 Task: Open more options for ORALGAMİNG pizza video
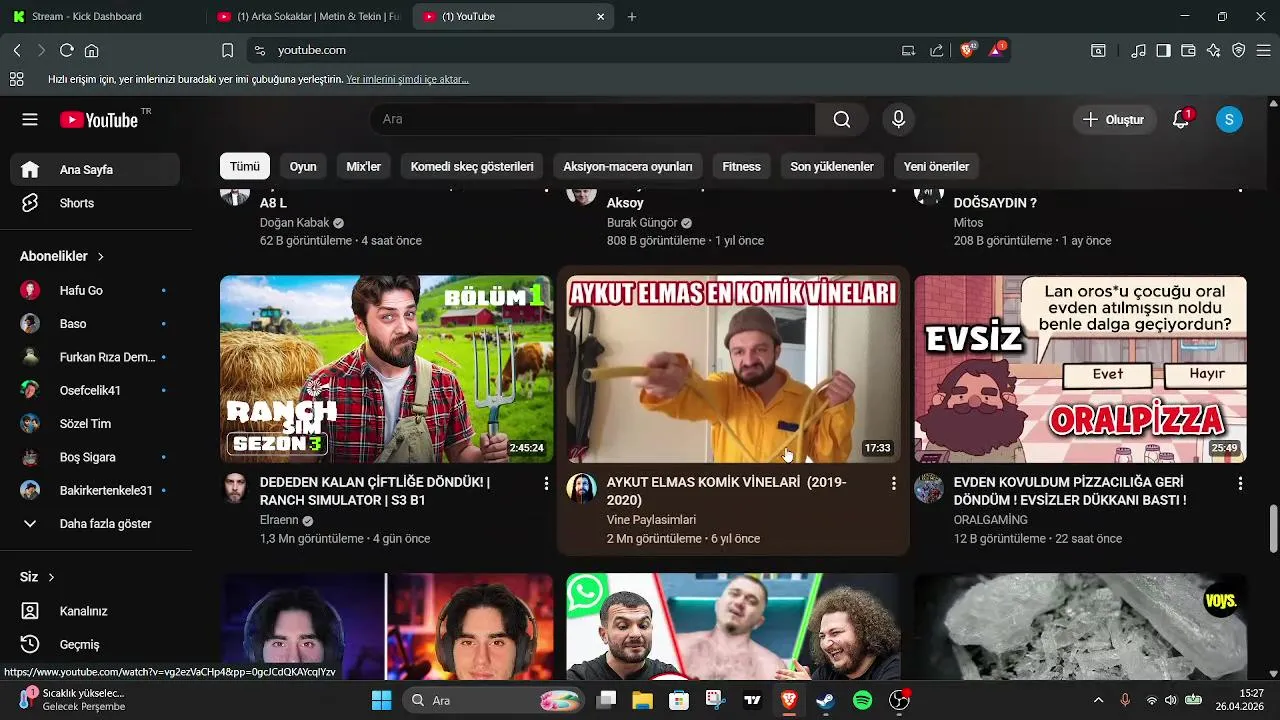(1240, 484)
